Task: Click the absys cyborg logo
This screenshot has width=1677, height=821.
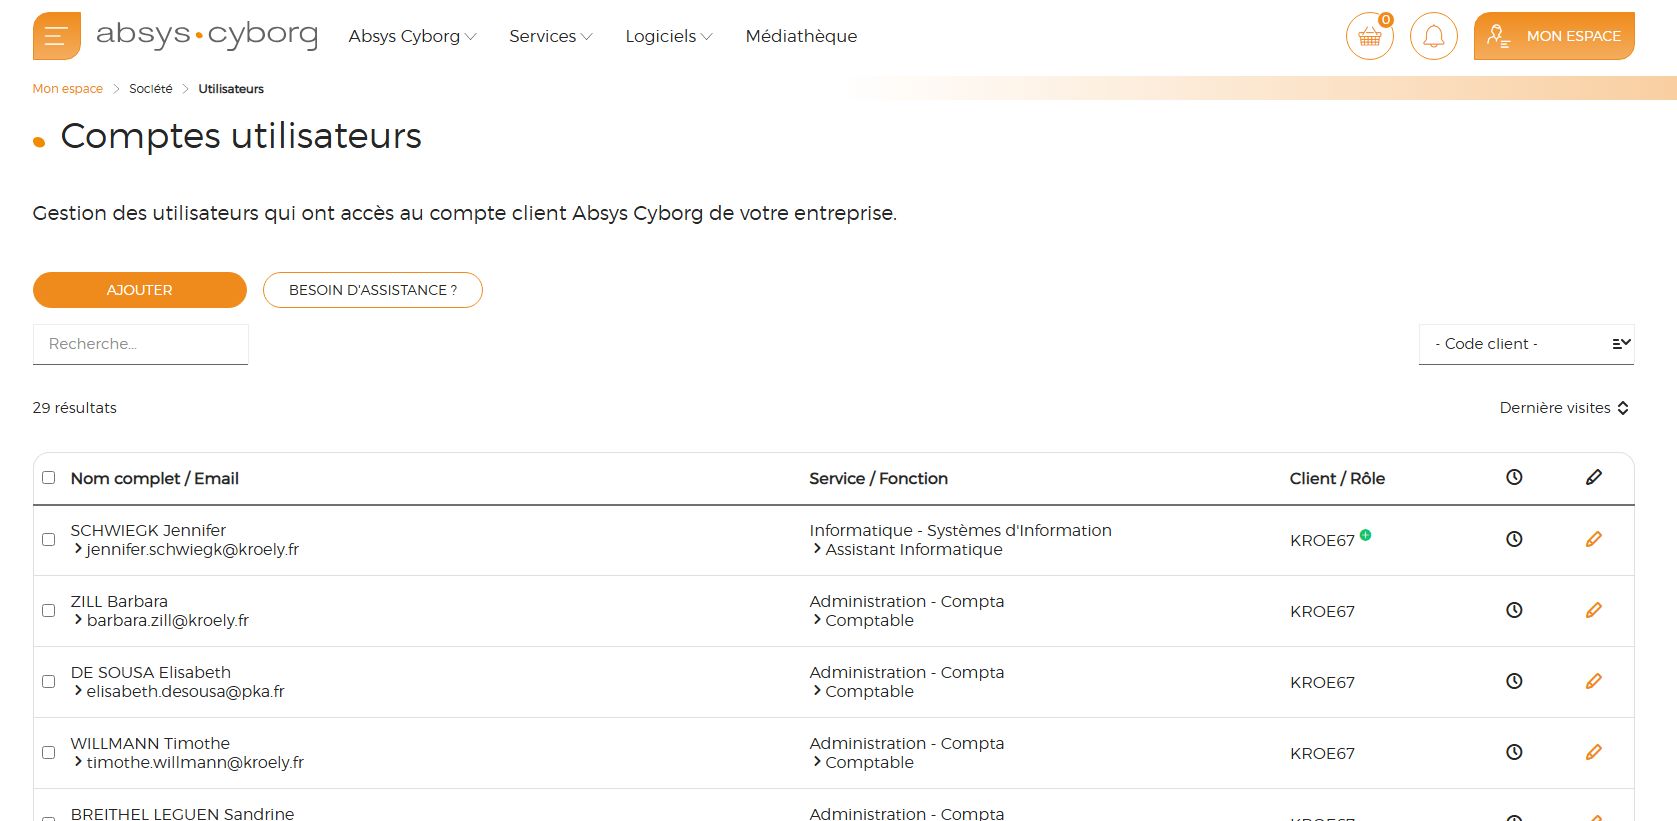Action: [207, 34]
